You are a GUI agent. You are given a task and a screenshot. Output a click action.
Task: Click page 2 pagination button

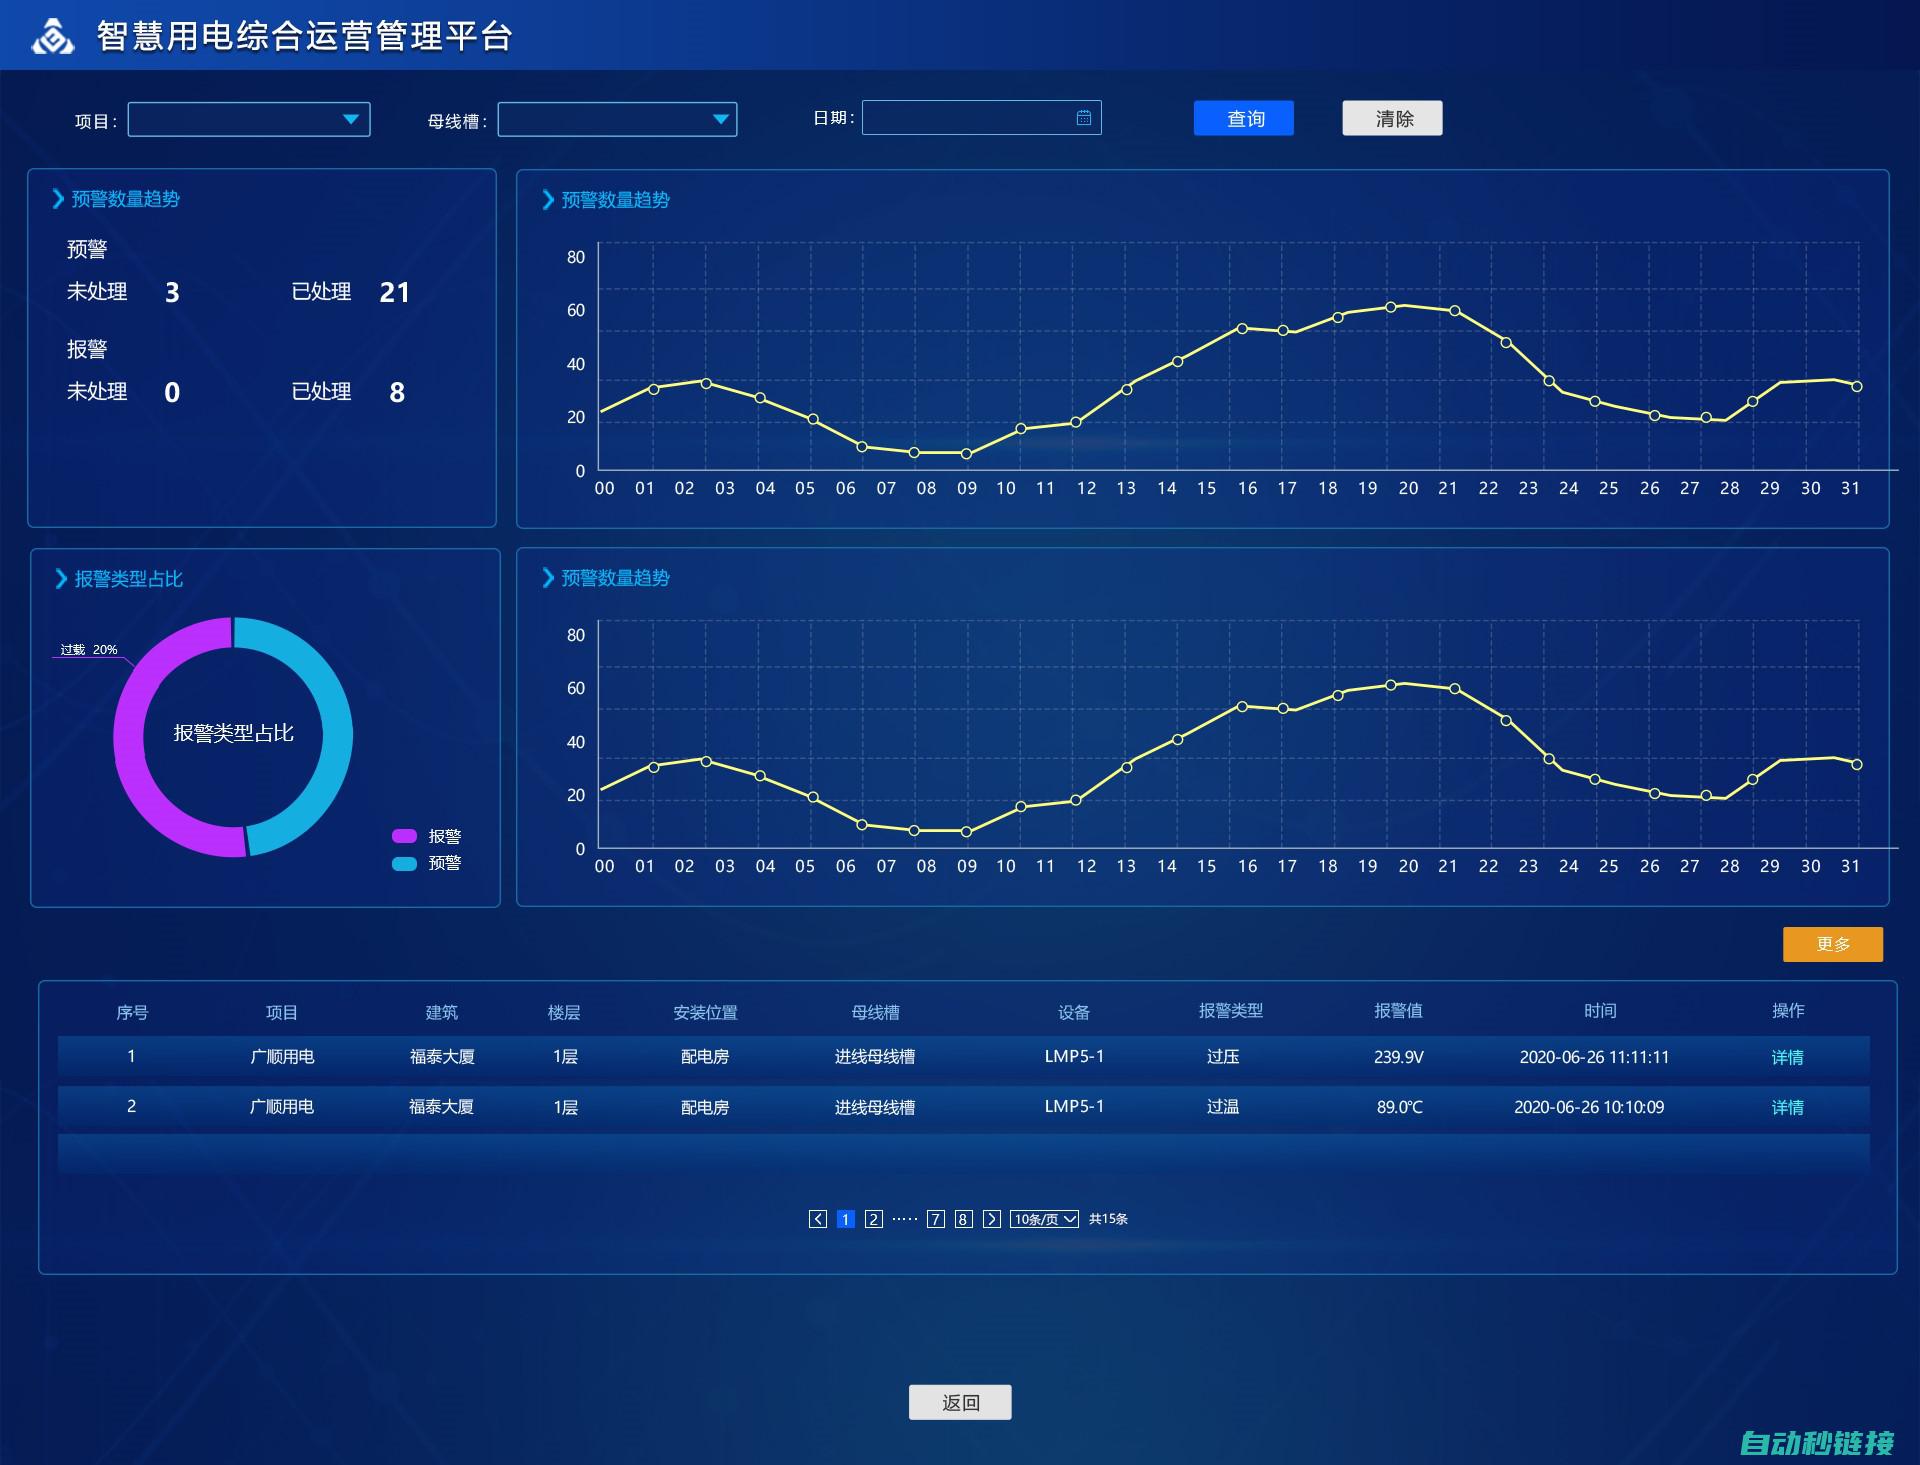[x=874, y=1217]
